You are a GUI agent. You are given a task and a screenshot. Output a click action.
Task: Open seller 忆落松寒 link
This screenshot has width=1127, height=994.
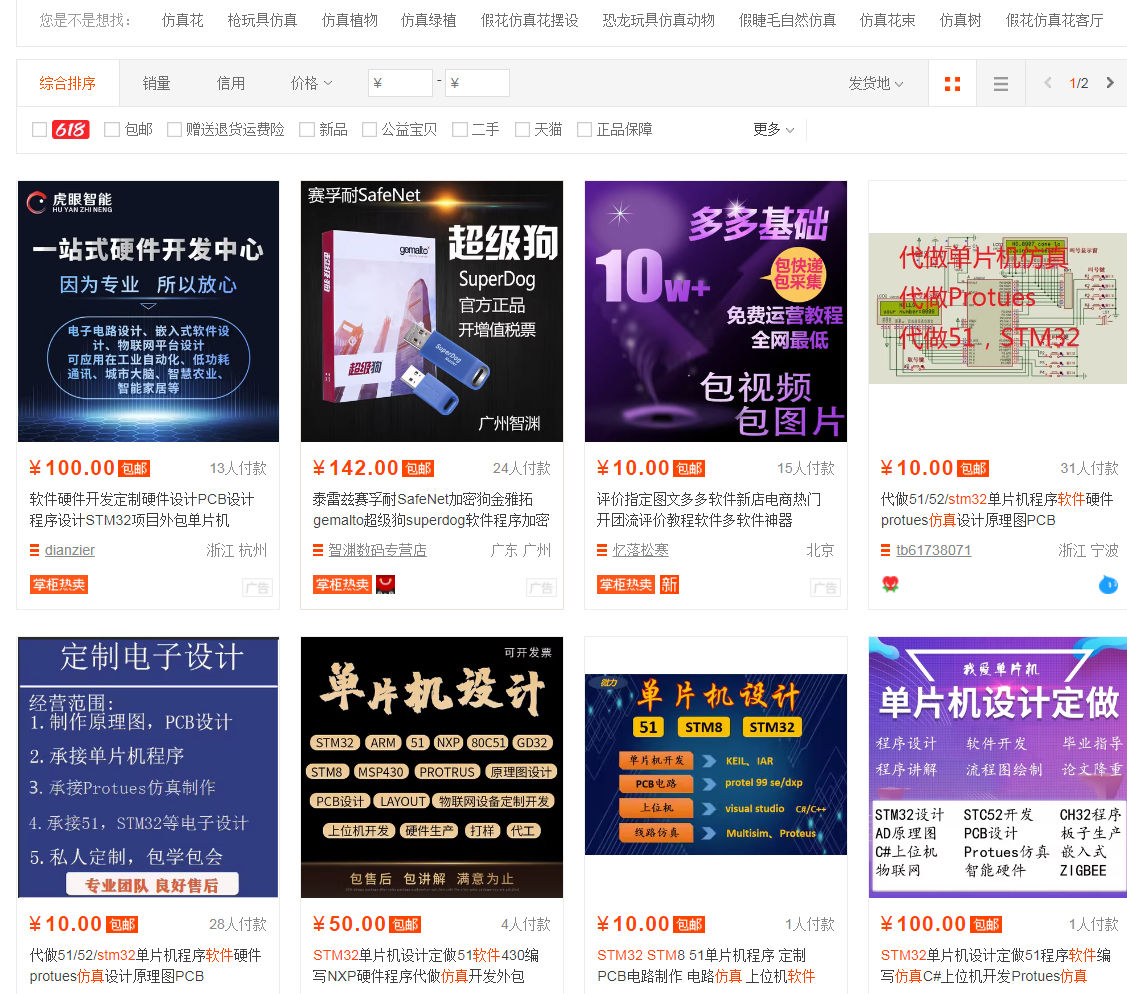pyautogui.click(x=640, y=551)
